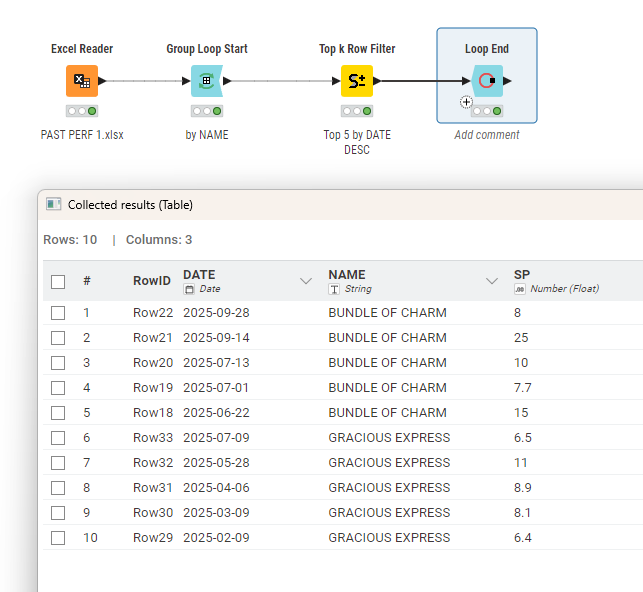Open the NAME column dropdown chevron
Screen dimensions: 643x592
(492, 282)
